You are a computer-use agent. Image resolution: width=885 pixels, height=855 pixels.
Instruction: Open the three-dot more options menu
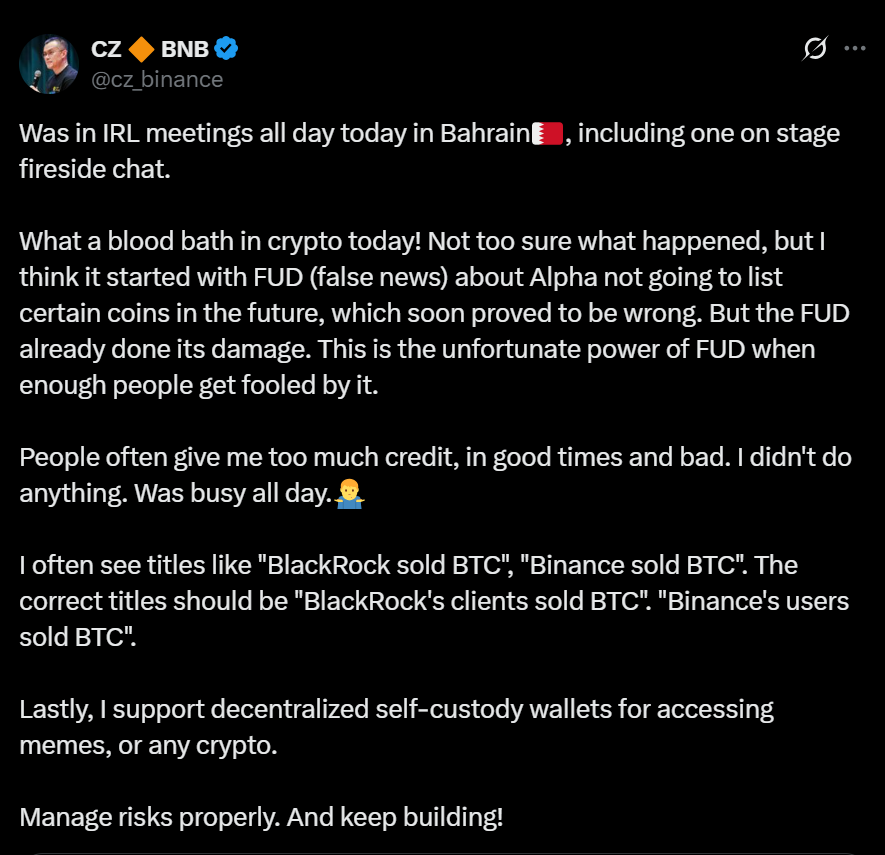855,48
